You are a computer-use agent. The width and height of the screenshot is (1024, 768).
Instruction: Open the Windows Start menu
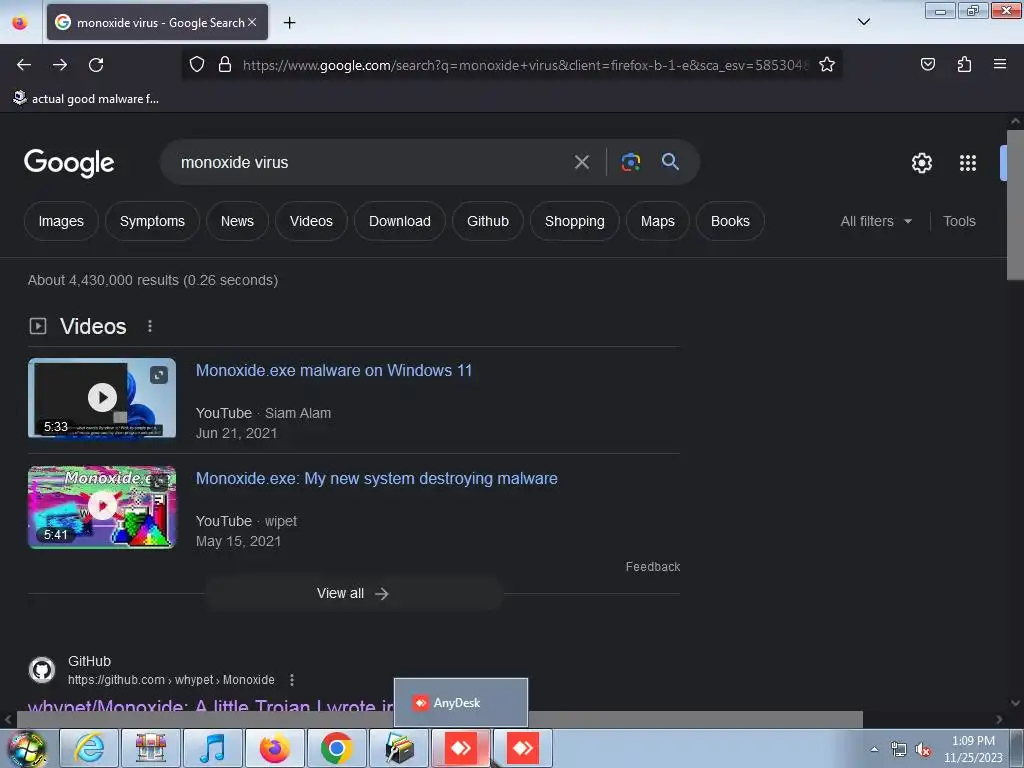27,749
